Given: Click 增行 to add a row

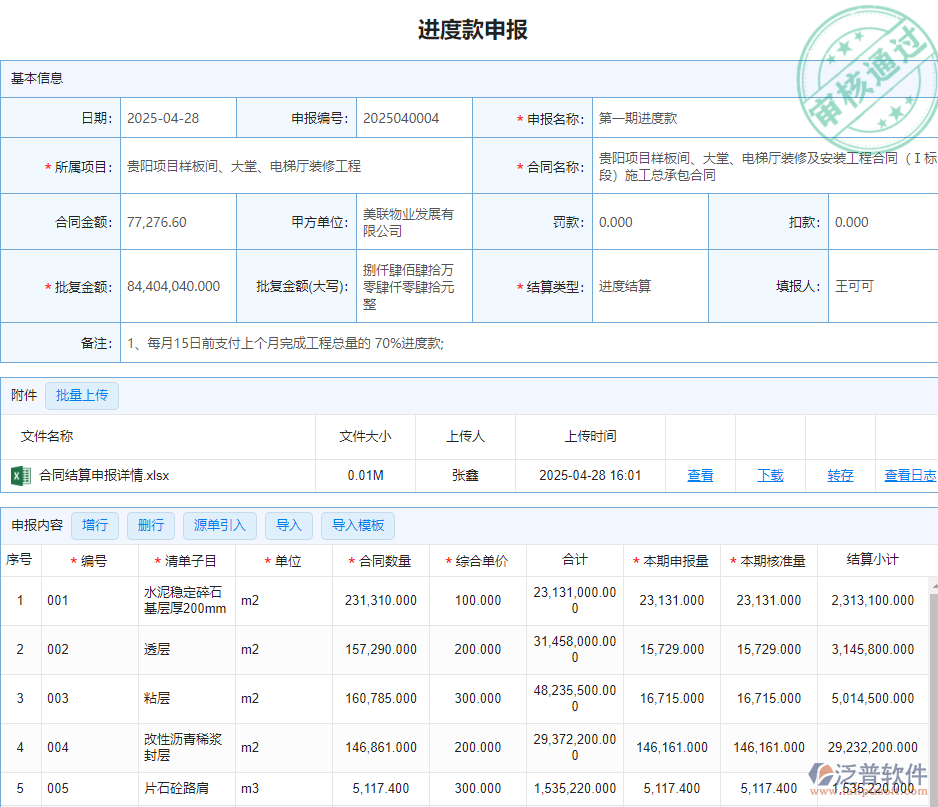Looking at the screenshot, I should [95, 526].
